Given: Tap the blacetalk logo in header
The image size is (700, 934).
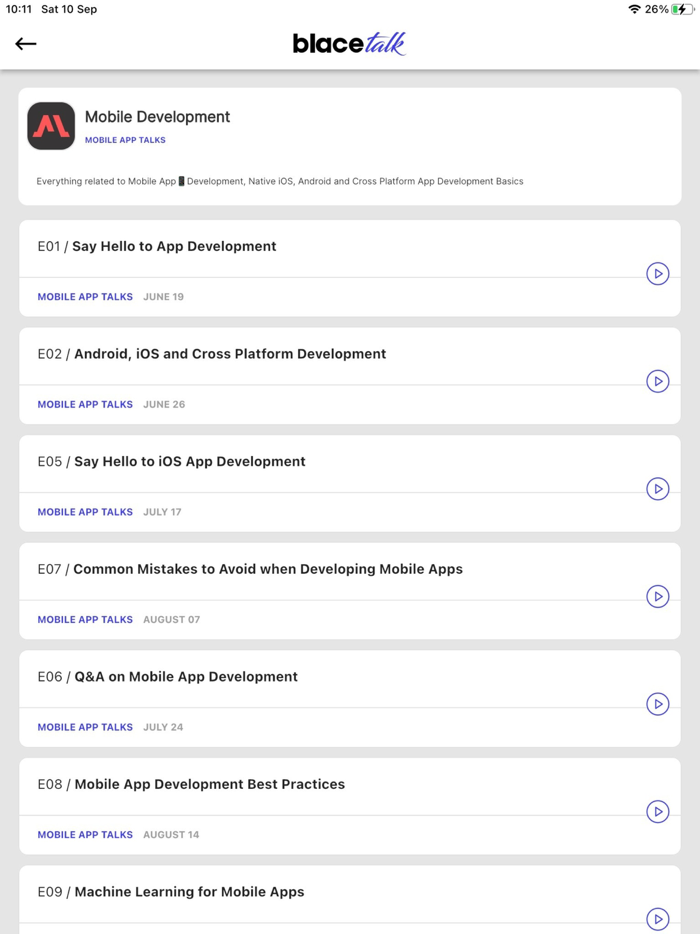Looking at the screenshot, I should [x=349, y=43].
